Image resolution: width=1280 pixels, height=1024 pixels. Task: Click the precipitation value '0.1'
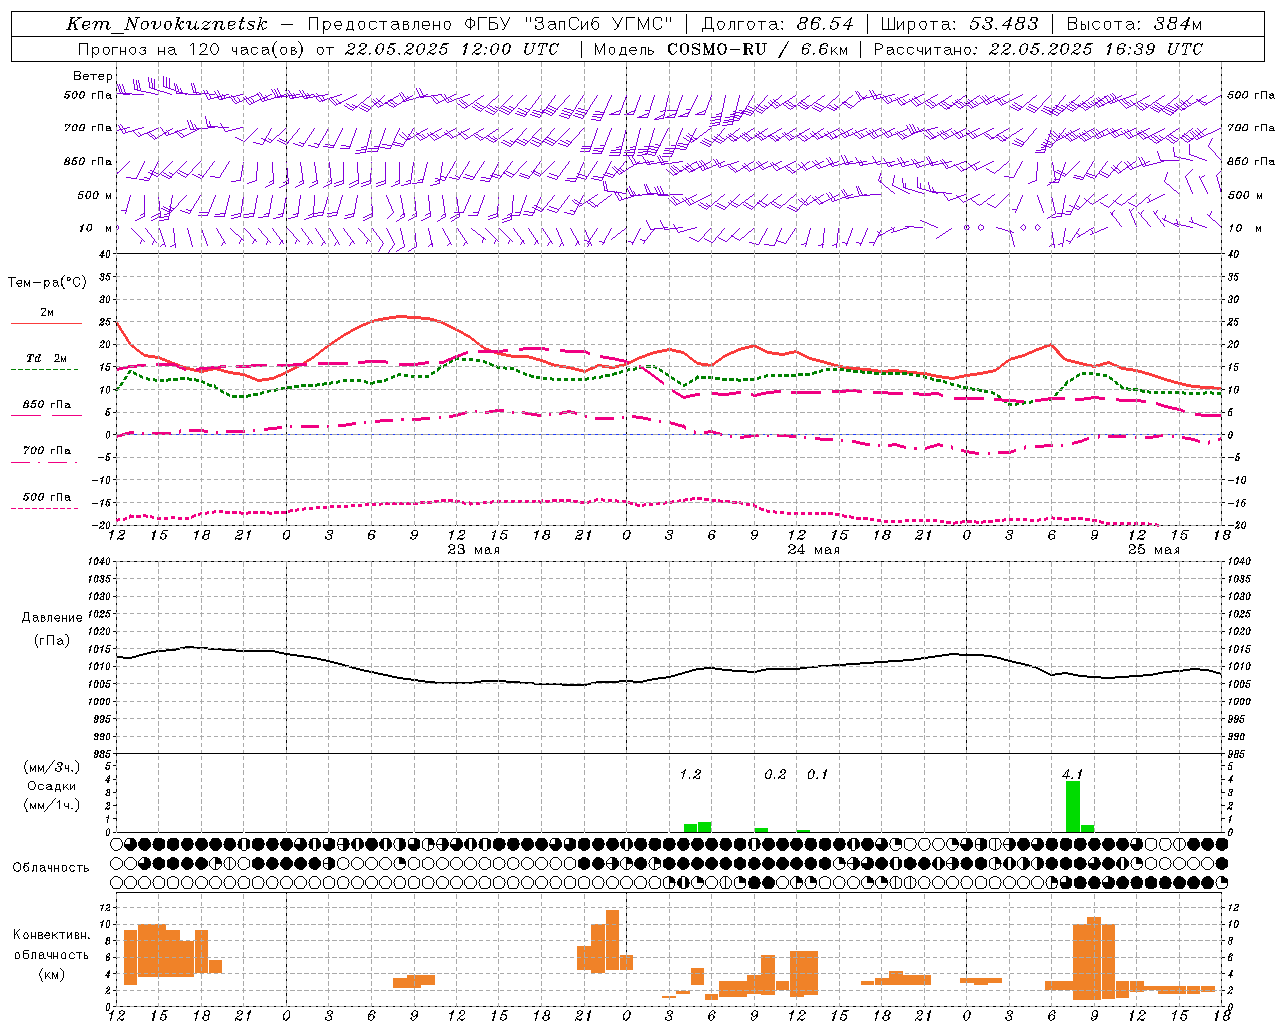pos(817,774)
